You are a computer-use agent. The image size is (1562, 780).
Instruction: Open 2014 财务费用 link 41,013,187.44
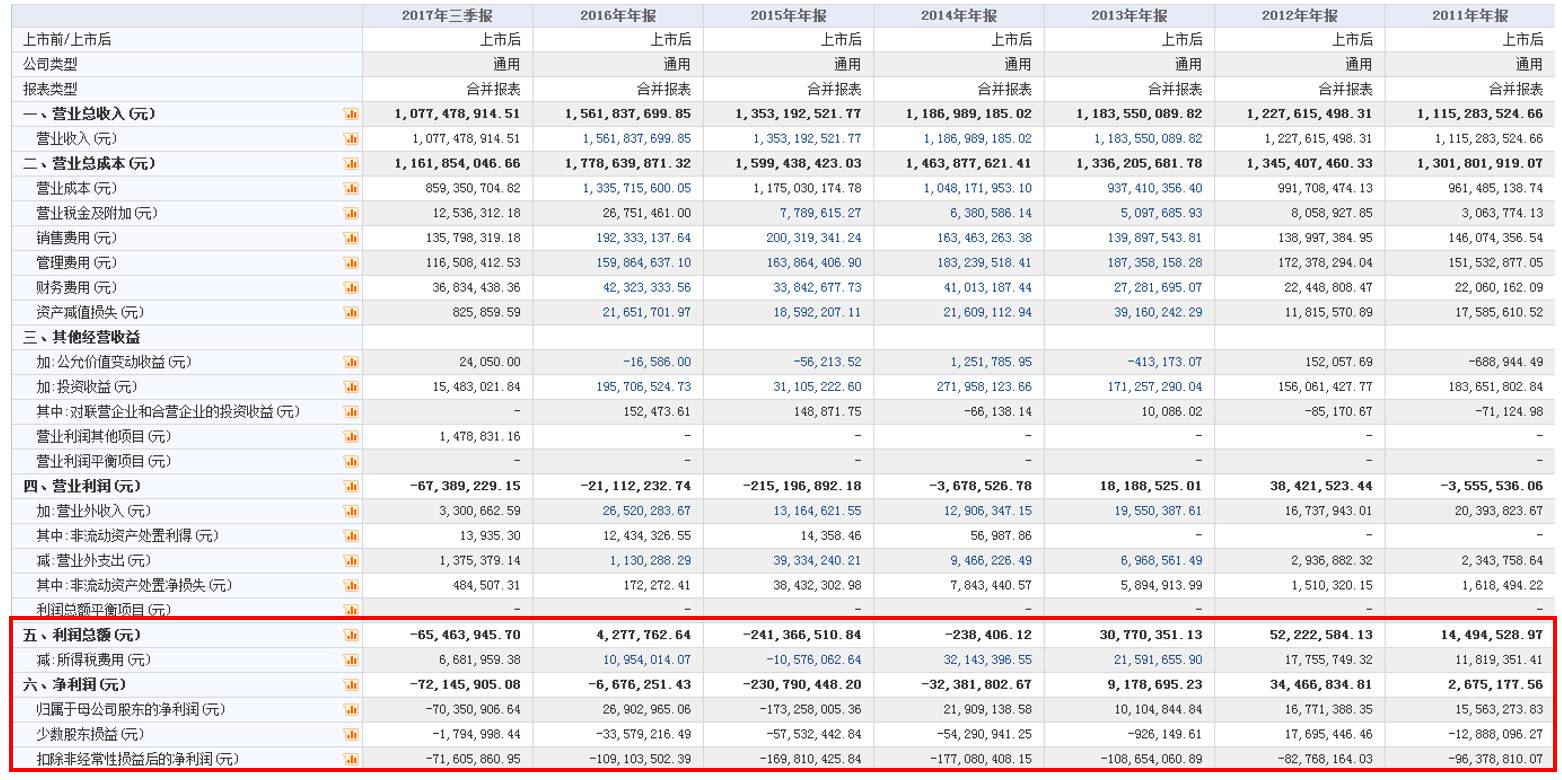click(x=988, y=288)
